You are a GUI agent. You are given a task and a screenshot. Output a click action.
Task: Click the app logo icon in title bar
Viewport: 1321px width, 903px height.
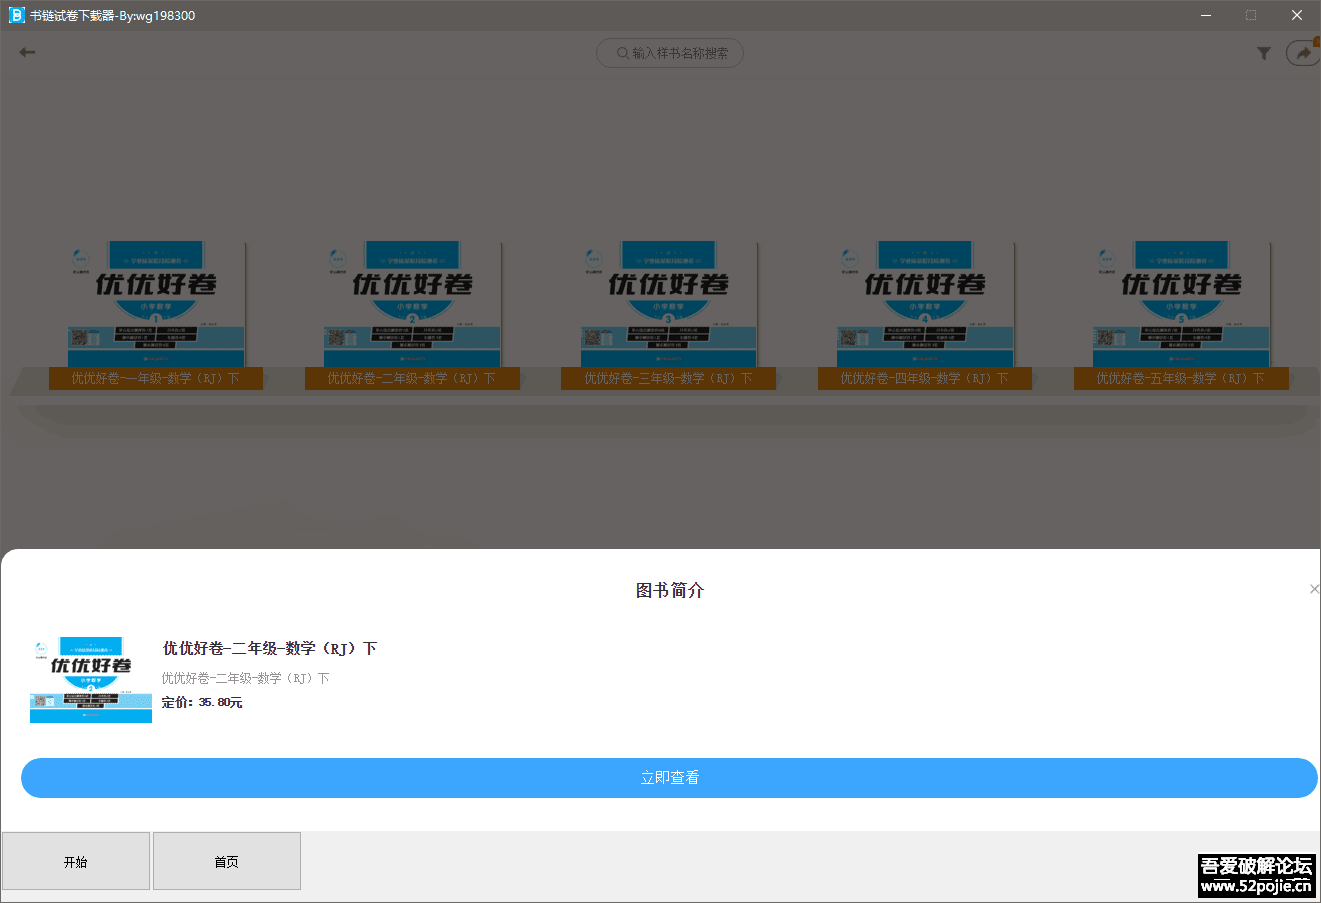pos(16,15)
